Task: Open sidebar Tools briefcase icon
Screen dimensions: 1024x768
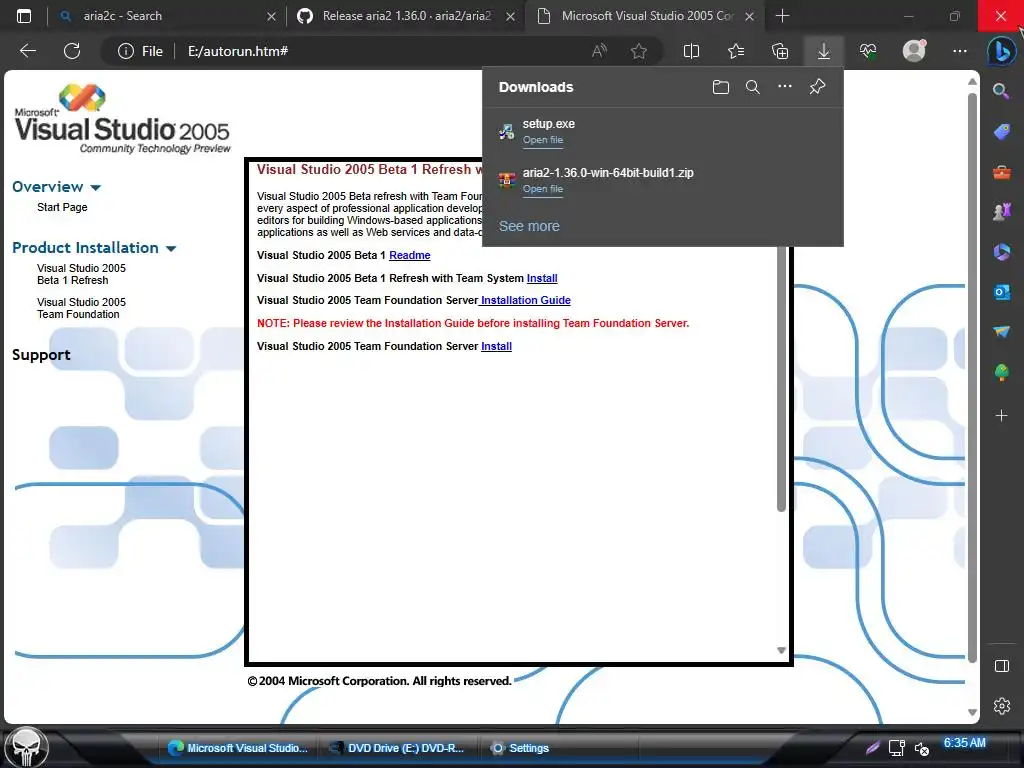Action: click(1001, 172)
